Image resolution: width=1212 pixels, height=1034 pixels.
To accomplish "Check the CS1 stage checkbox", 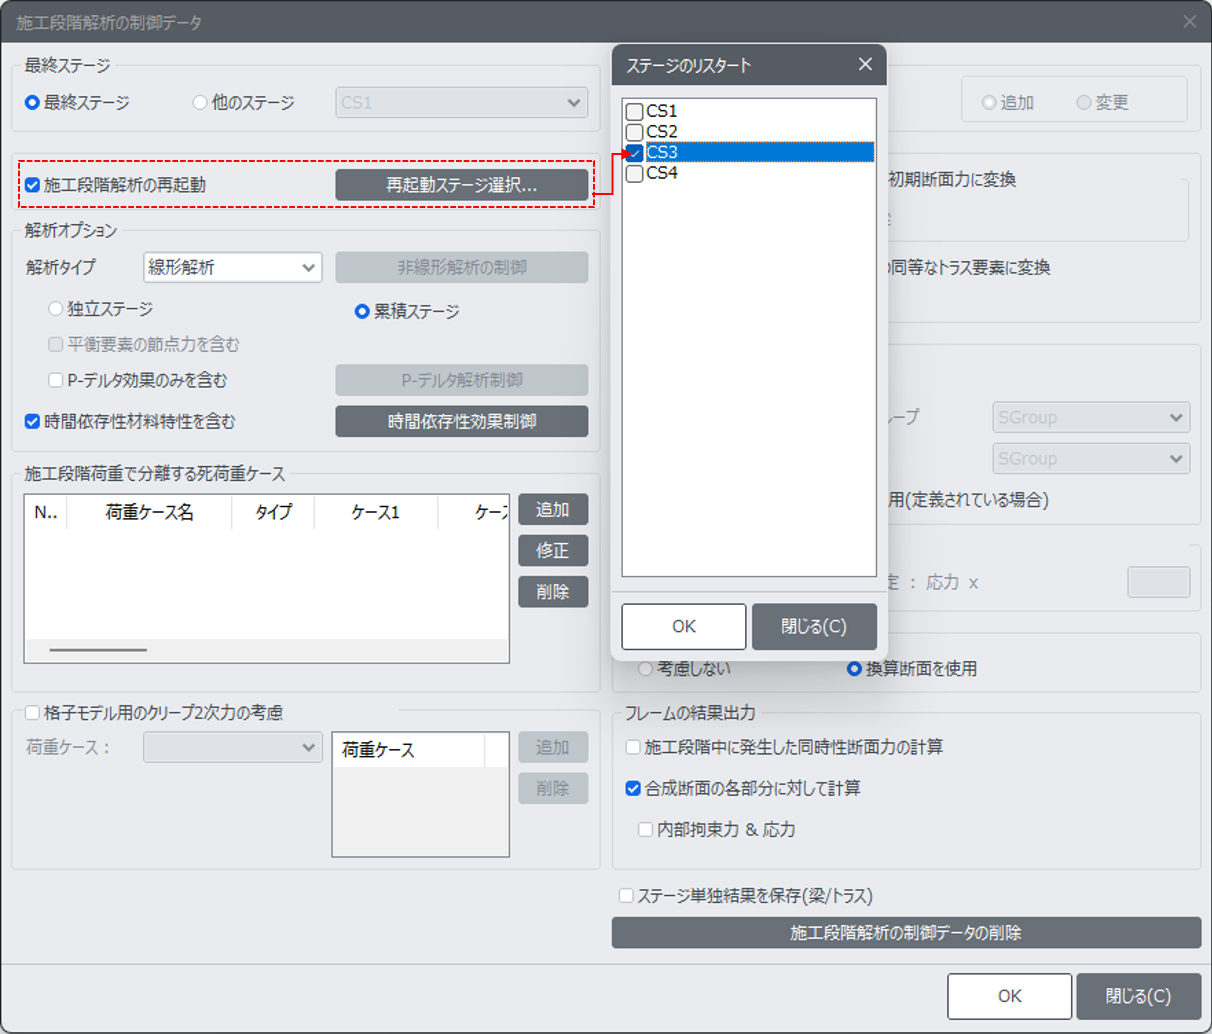I will [634, 111].
